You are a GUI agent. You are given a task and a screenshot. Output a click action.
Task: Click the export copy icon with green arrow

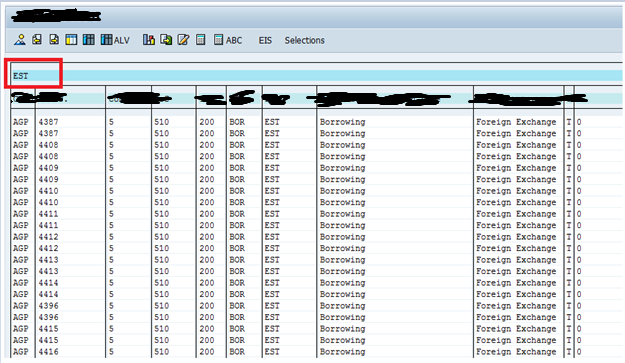(x=166, y=39)
